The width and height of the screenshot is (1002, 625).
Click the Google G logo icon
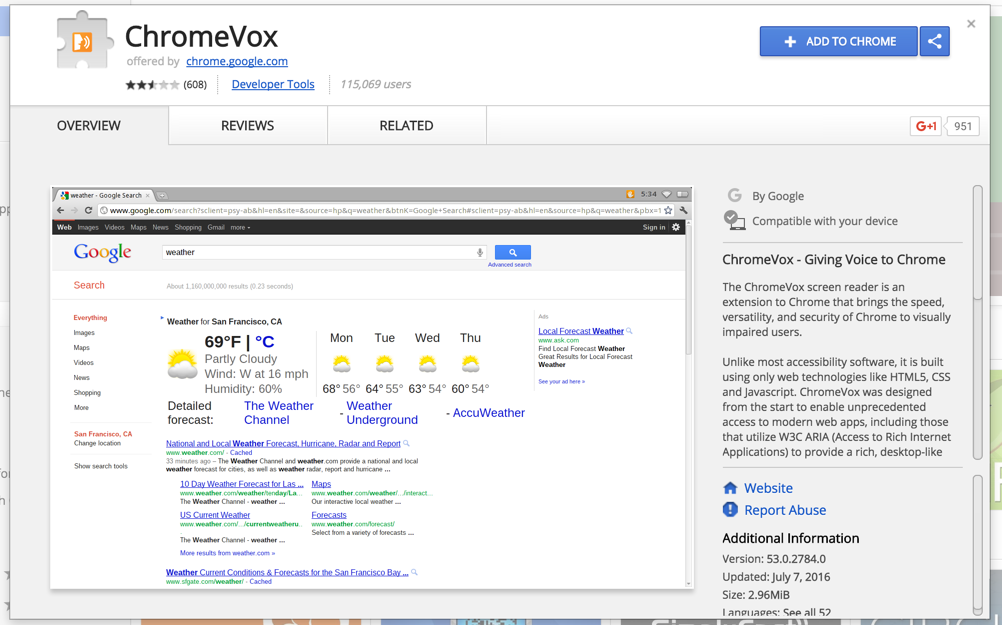[x=734, y=196]
